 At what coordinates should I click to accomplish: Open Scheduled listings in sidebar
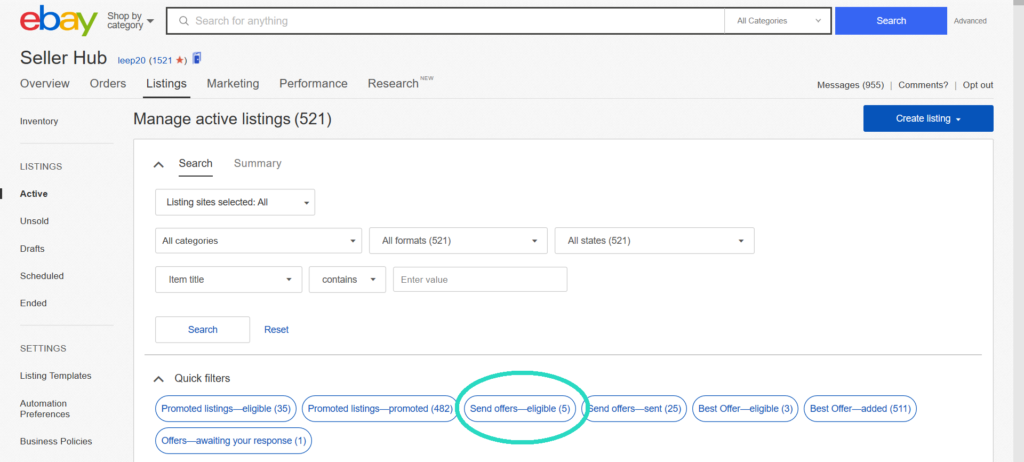point(42,276)
